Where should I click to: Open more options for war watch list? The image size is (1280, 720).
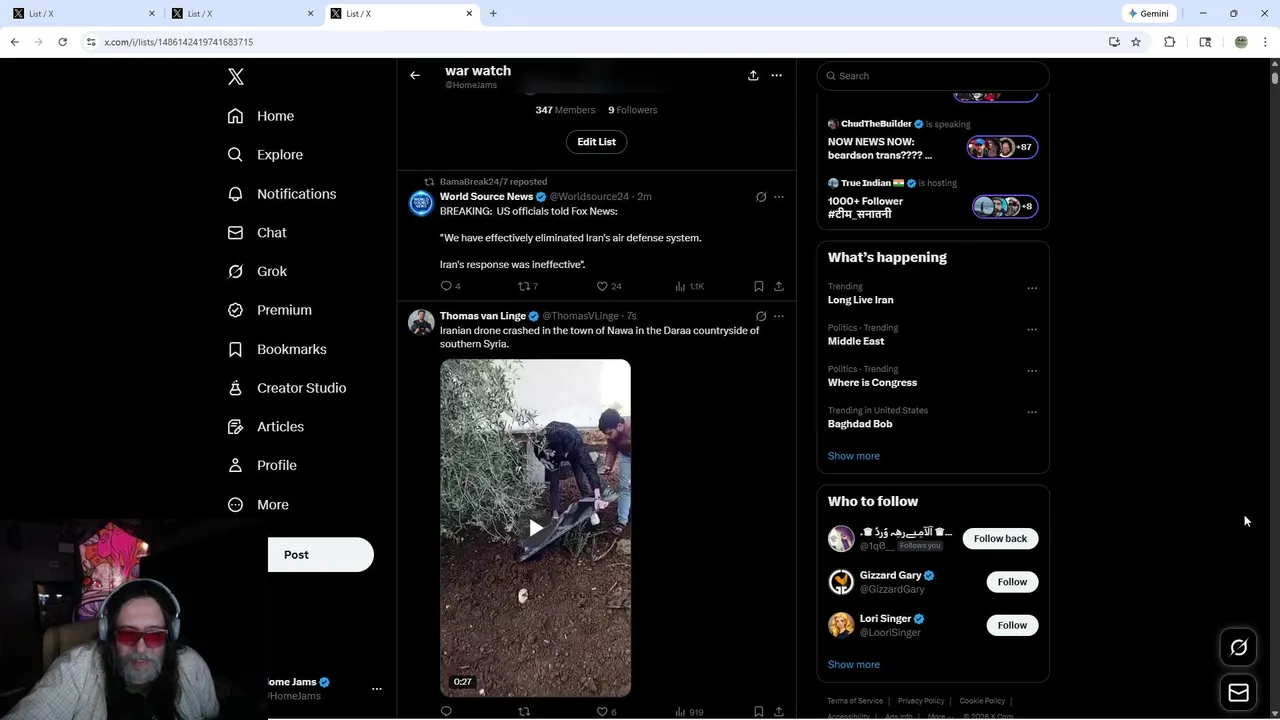click(776, 75)
